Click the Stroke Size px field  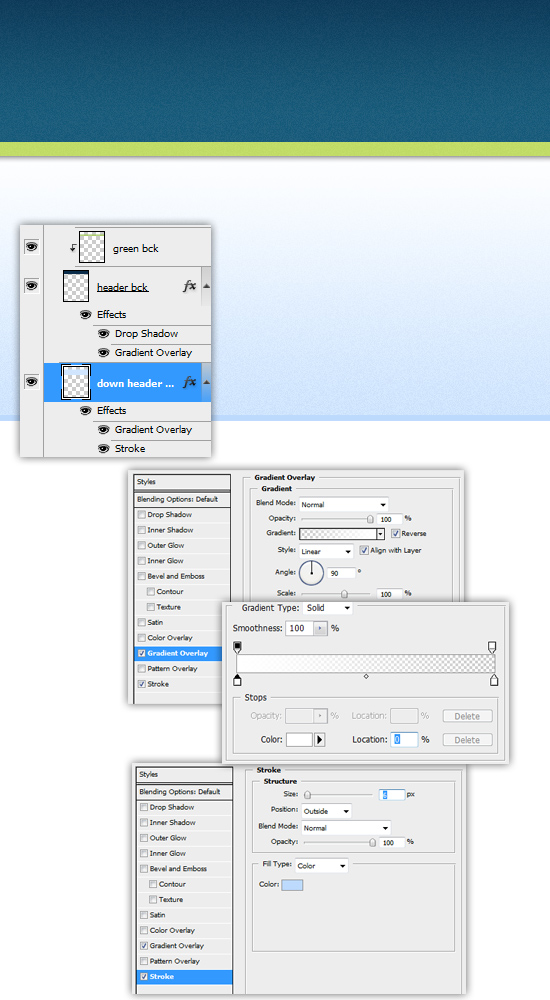coord(392,795)
